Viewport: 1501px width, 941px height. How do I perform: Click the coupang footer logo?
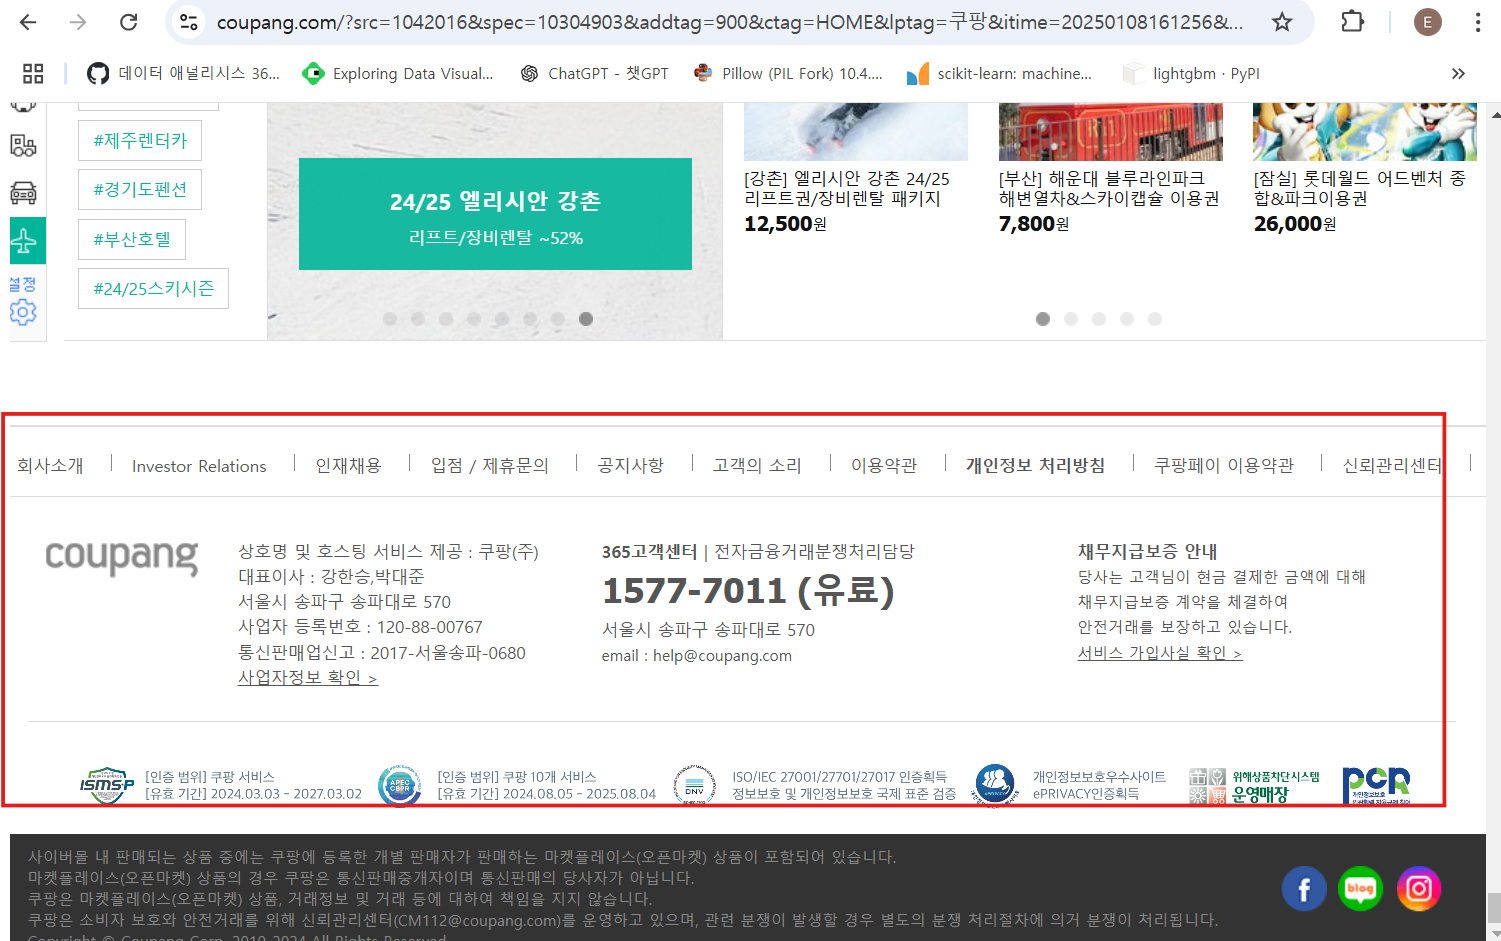pos(122,558)
